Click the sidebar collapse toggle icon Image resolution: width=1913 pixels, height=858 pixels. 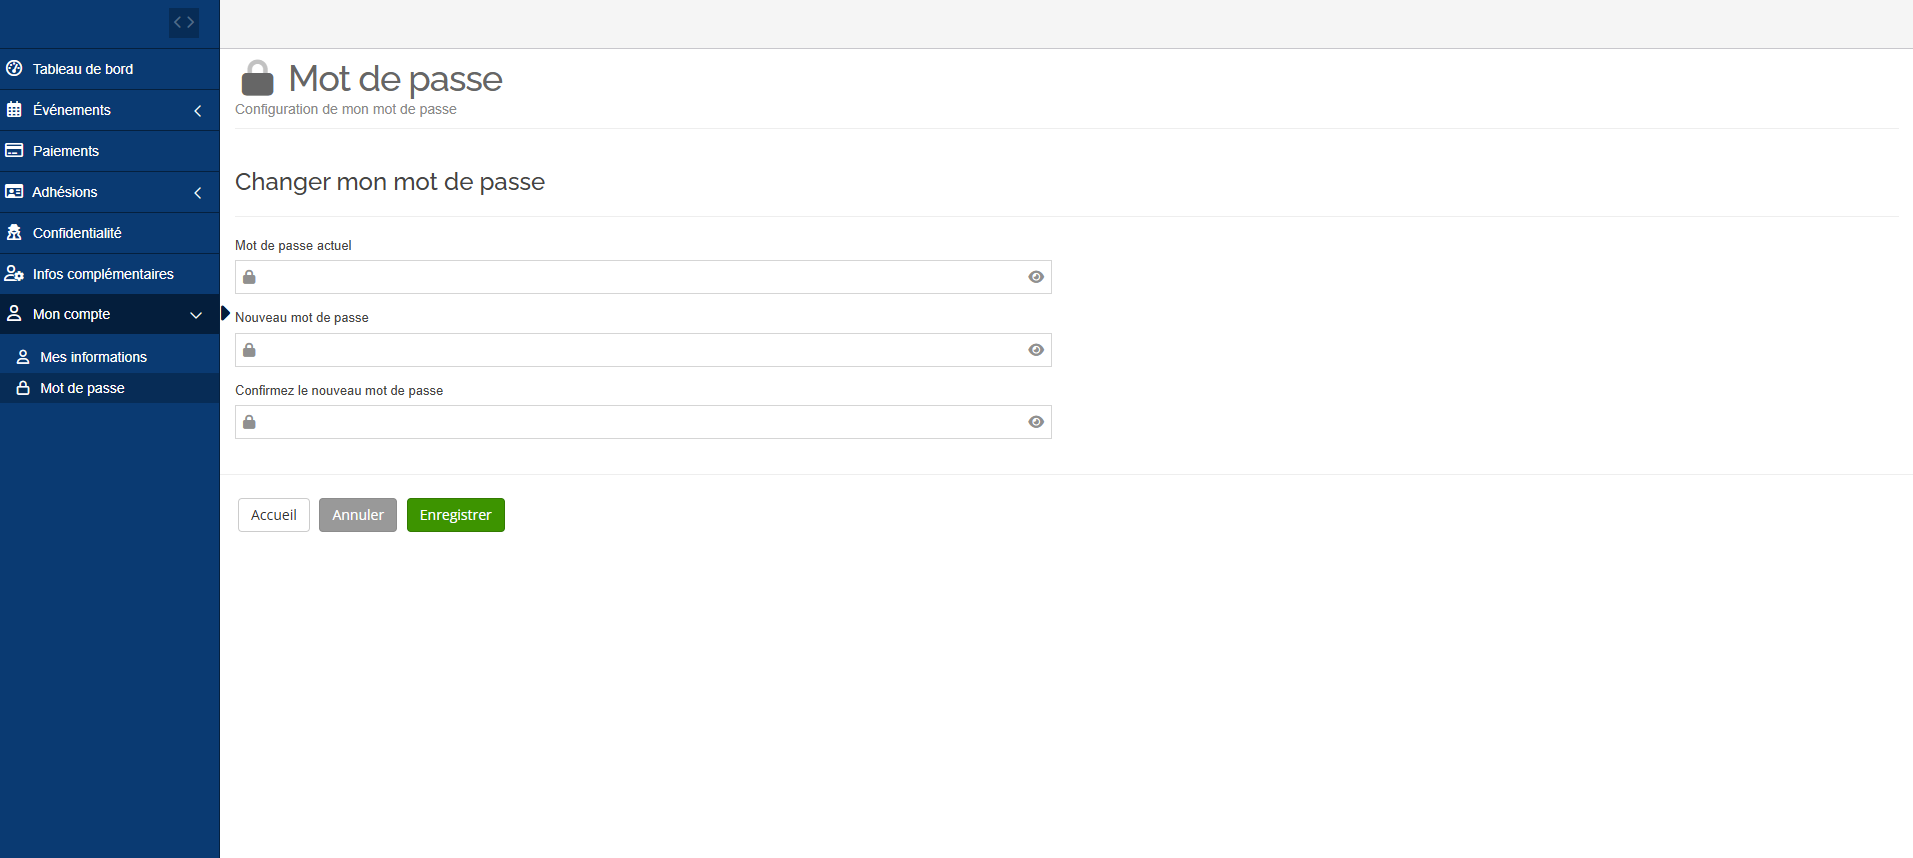click(x=184, y=22)
